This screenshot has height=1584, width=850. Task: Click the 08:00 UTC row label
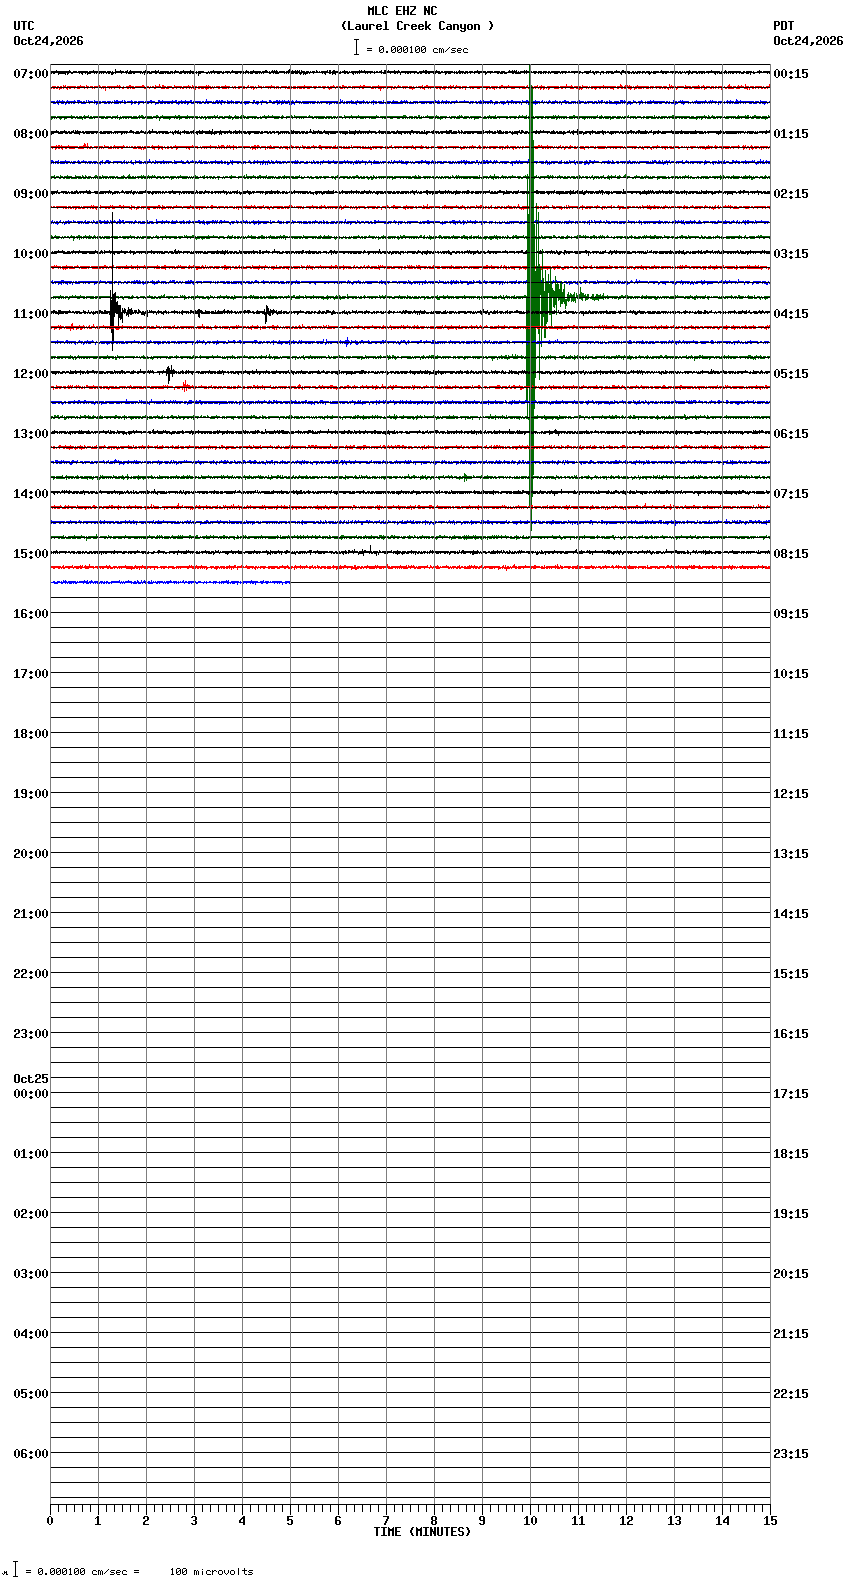coord(31,134)
